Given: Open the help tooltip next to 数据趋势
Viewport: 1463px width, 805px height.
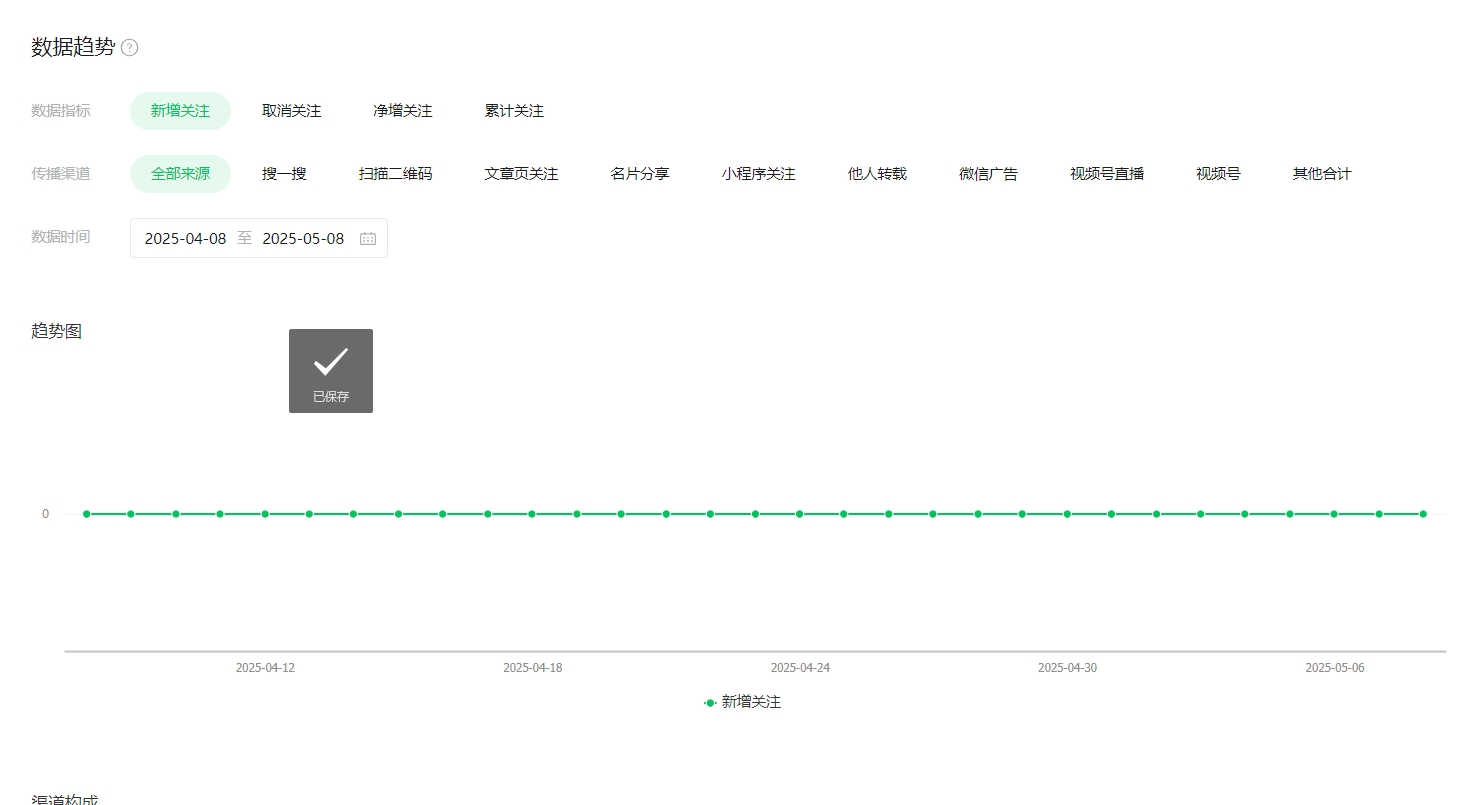Looking at the screenshot, I should pyautogui.click(x=129, y=48).
